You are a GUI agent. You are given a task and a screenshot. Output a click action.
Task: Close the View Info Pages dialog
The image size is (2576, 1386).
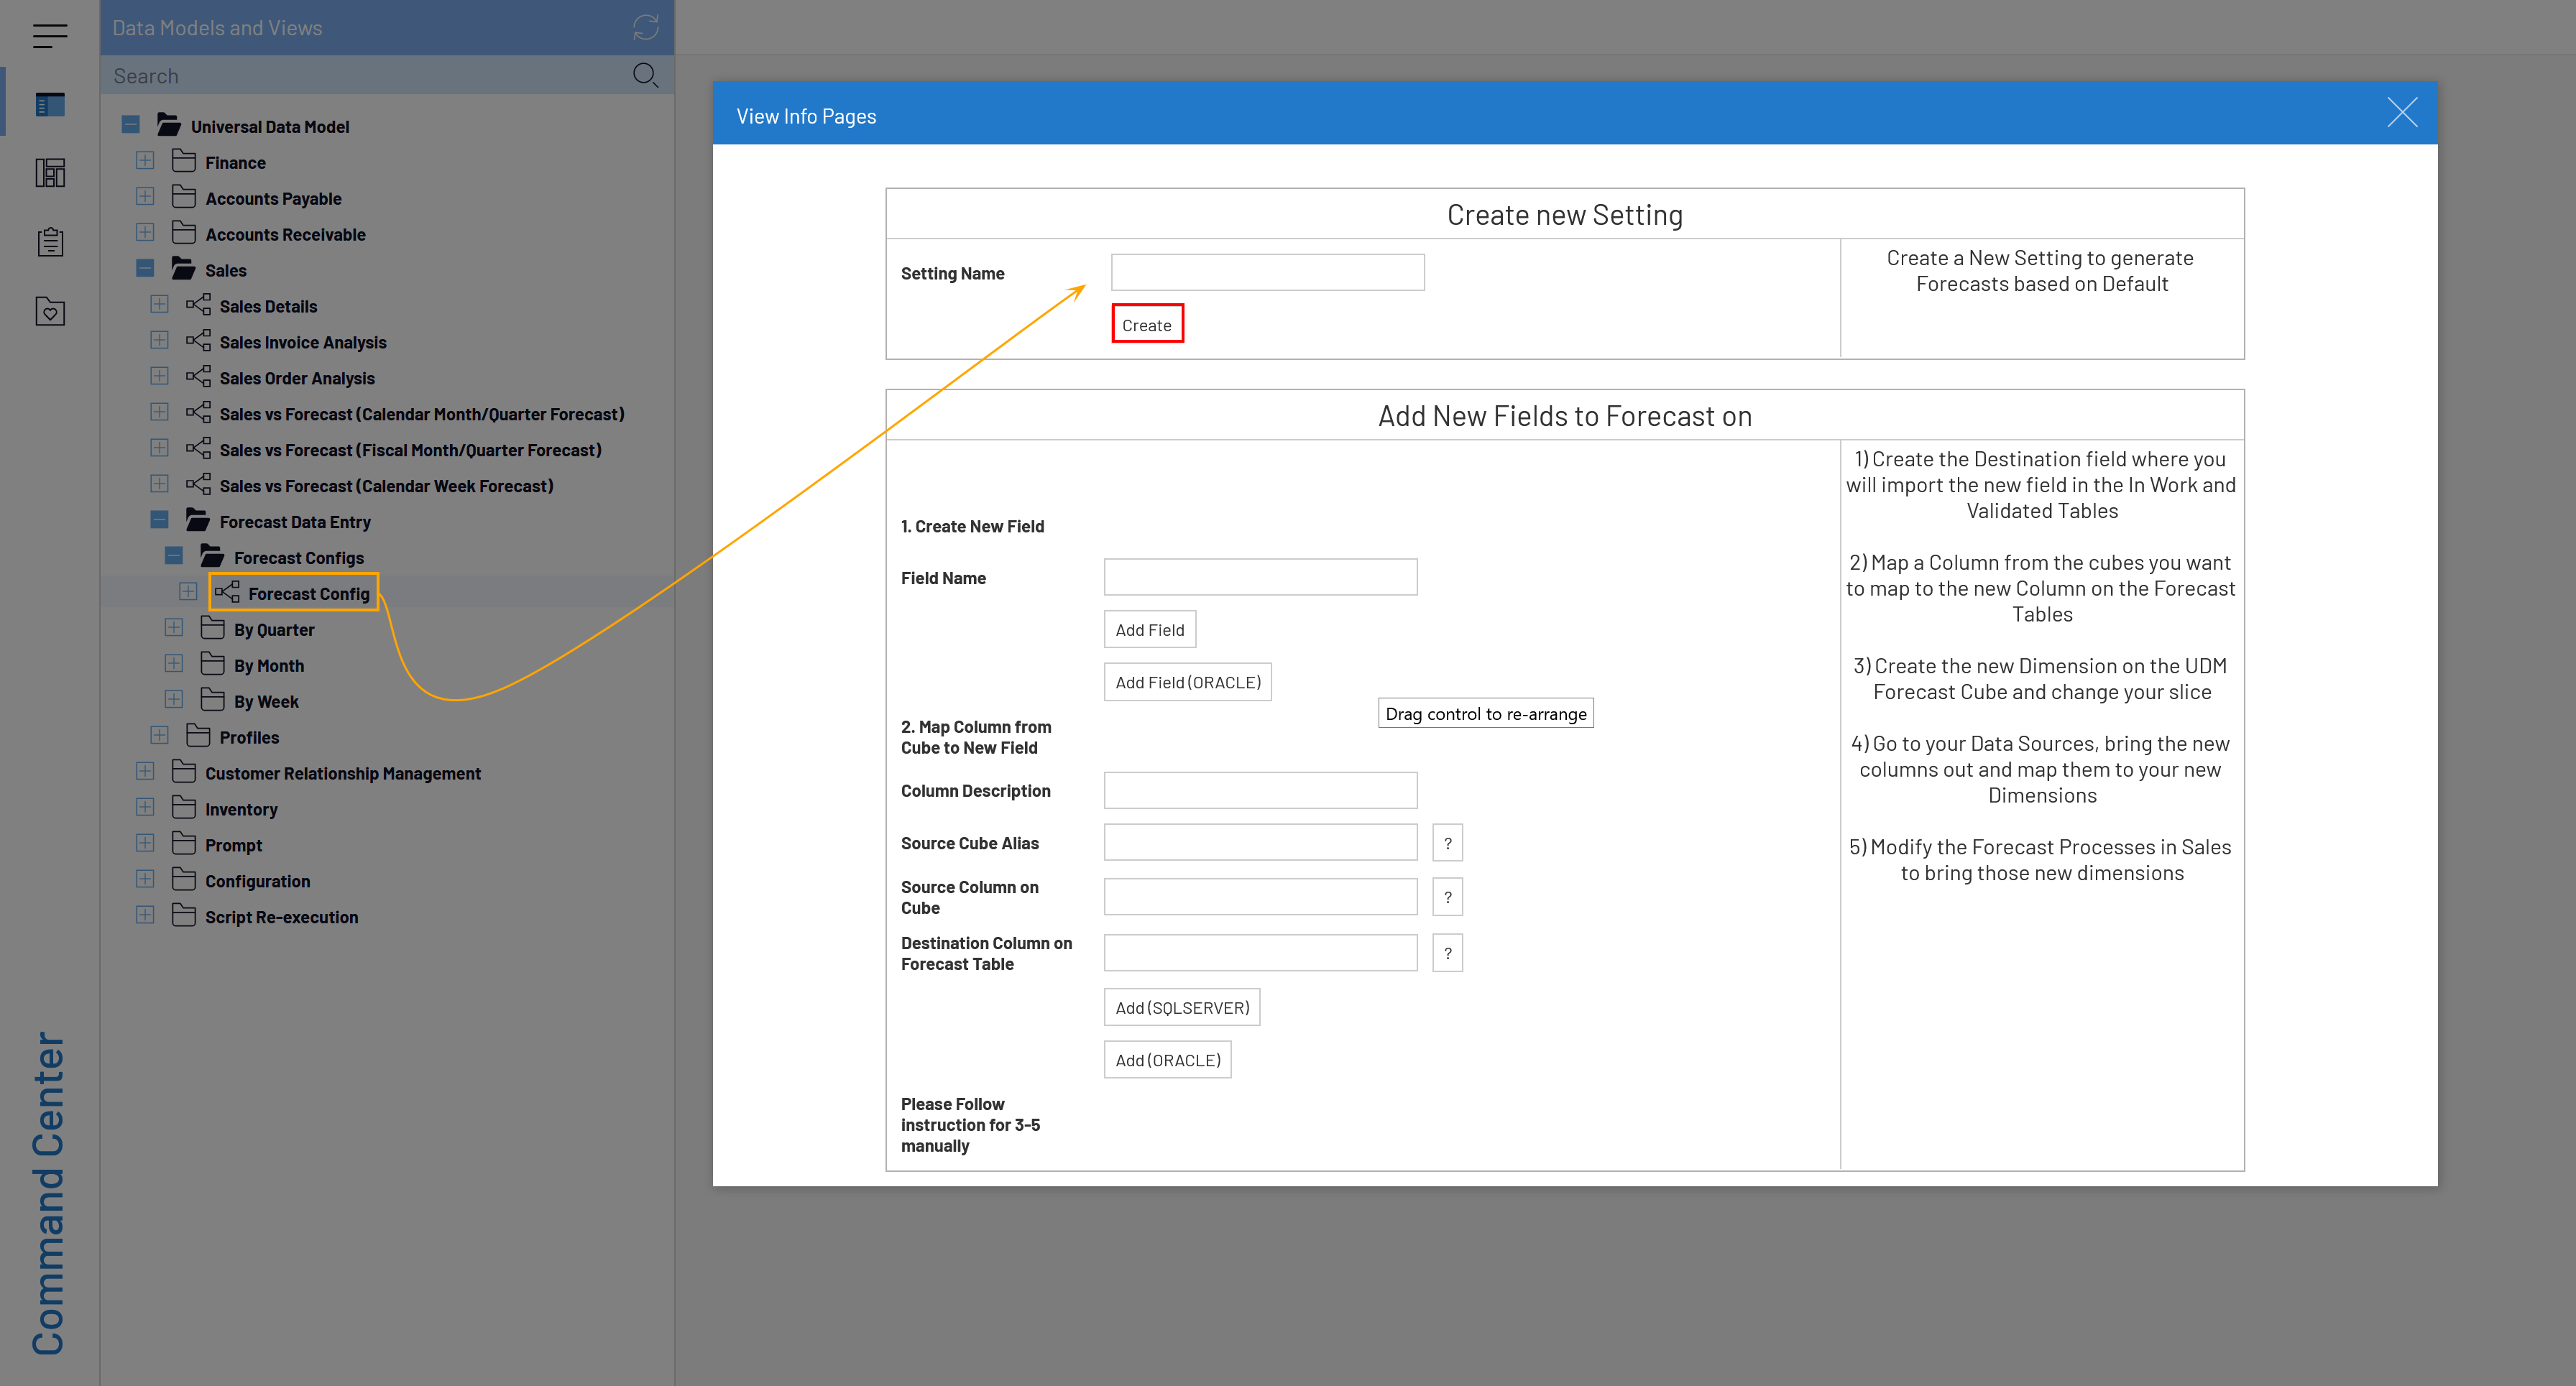[x=2401, y=113]
